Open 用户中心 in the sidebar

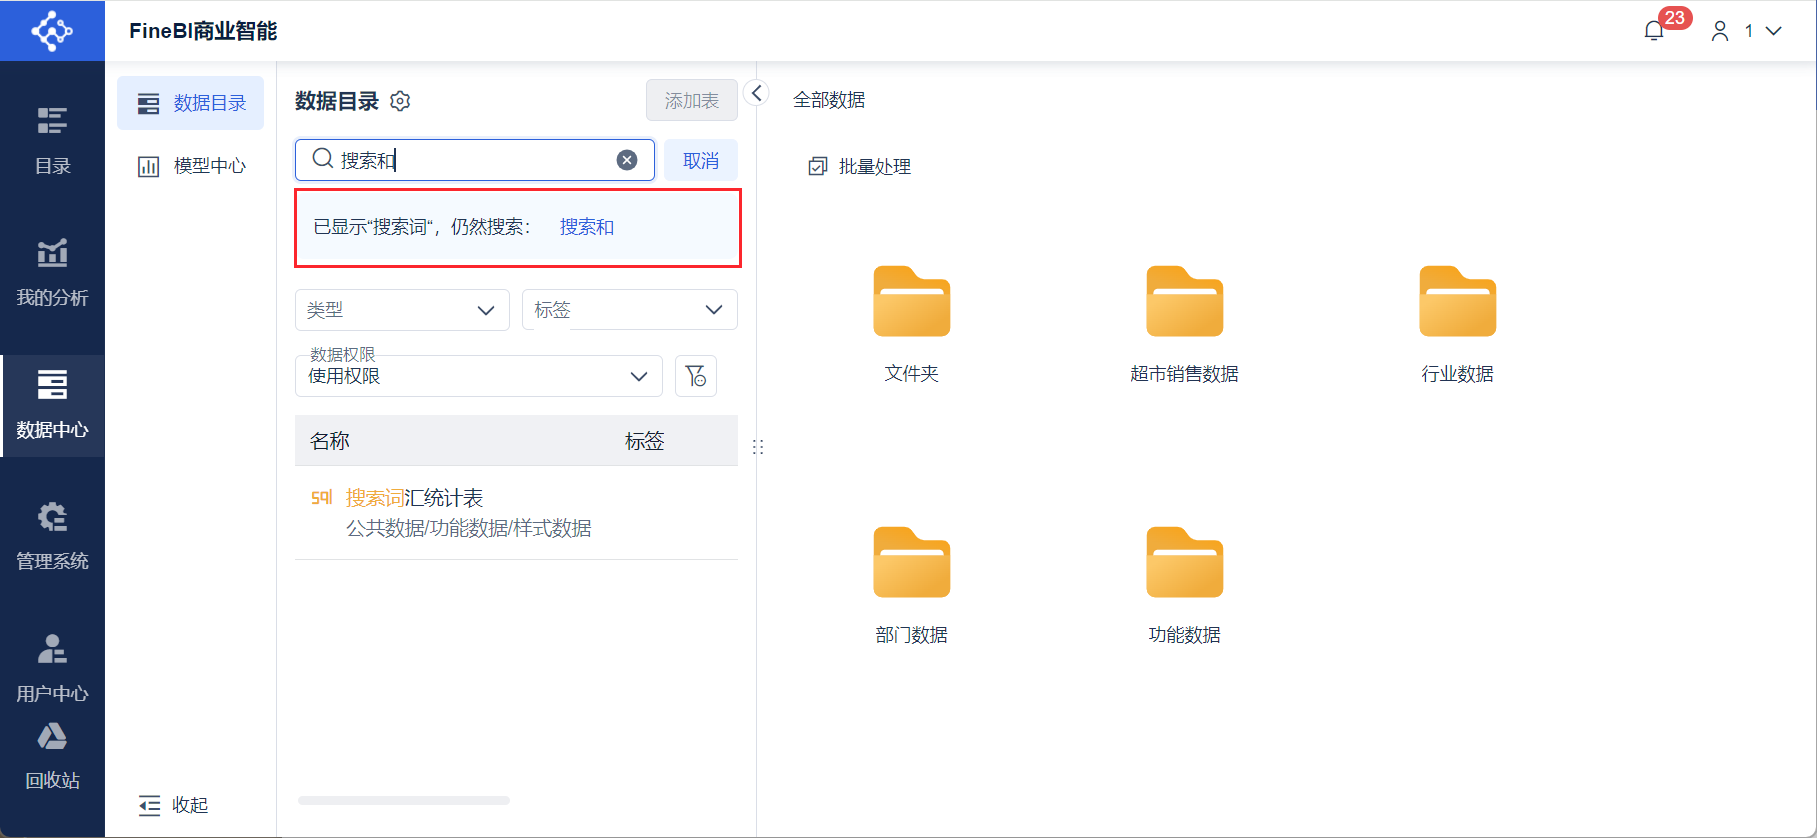52,668
